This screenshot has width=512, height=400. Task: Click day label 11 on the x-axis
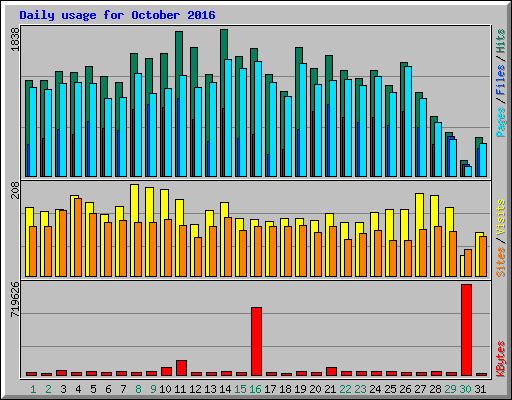[x=180, y=389]
